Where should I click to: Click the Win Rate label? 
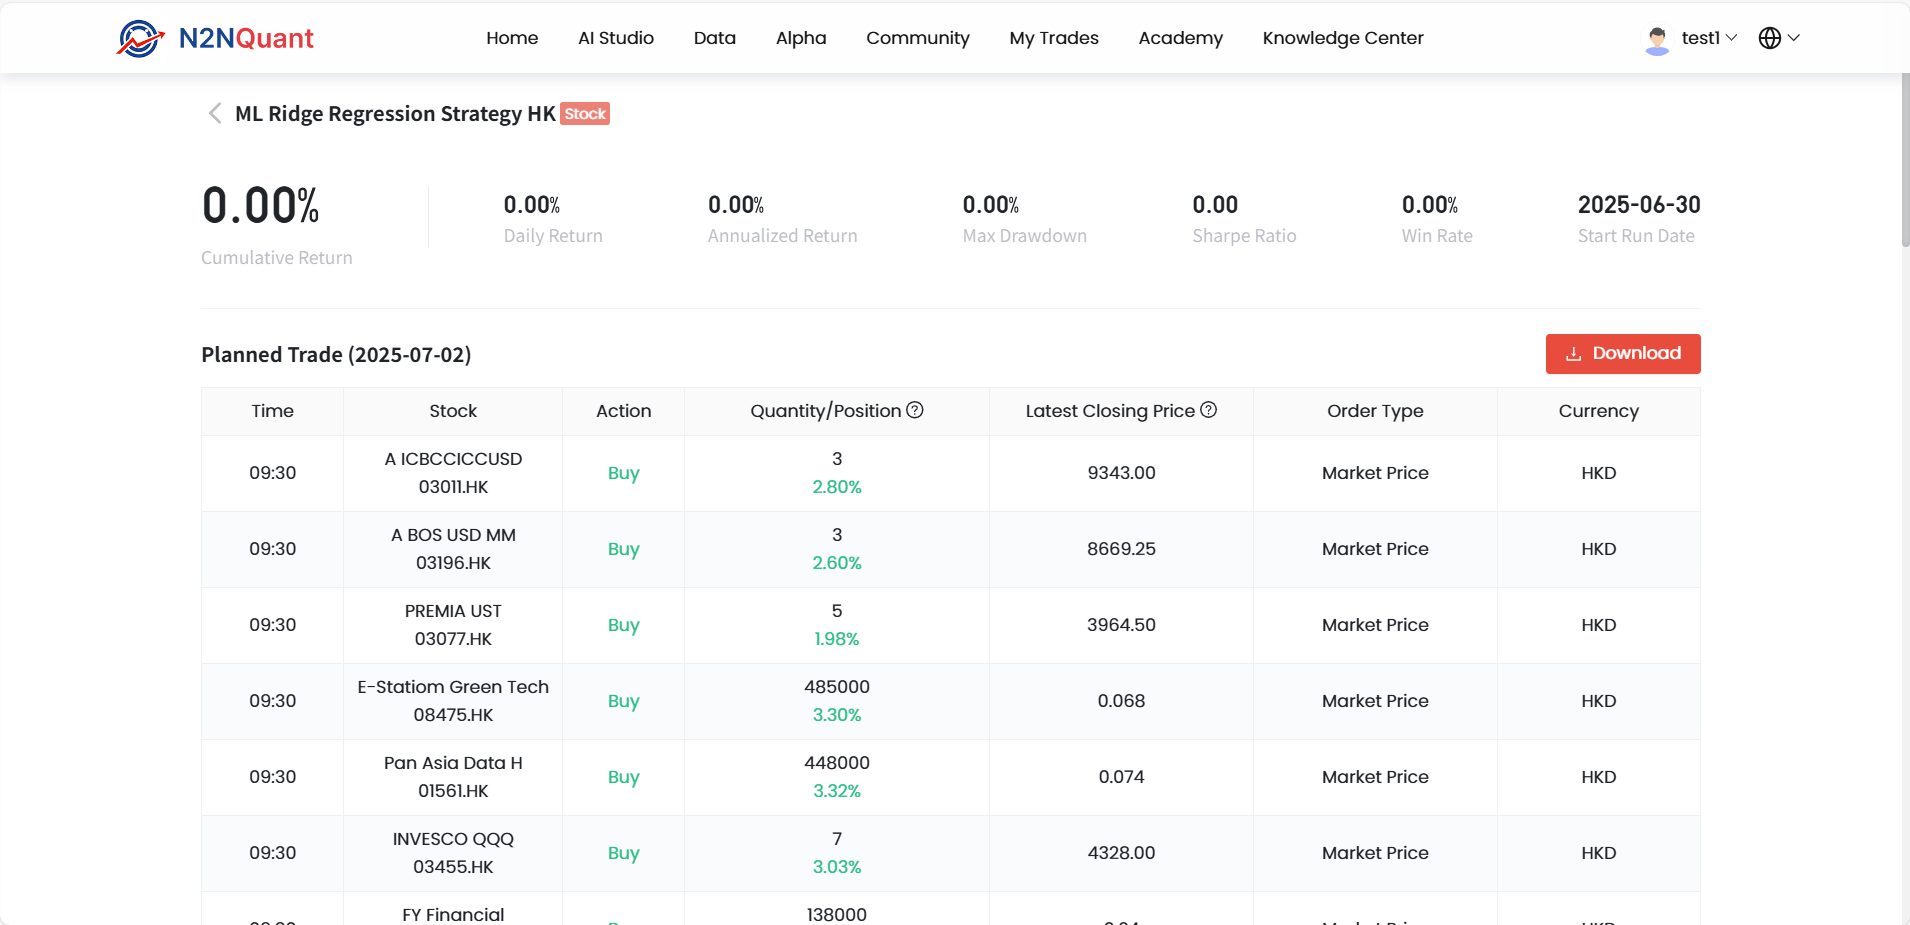tap(1437, 236)
